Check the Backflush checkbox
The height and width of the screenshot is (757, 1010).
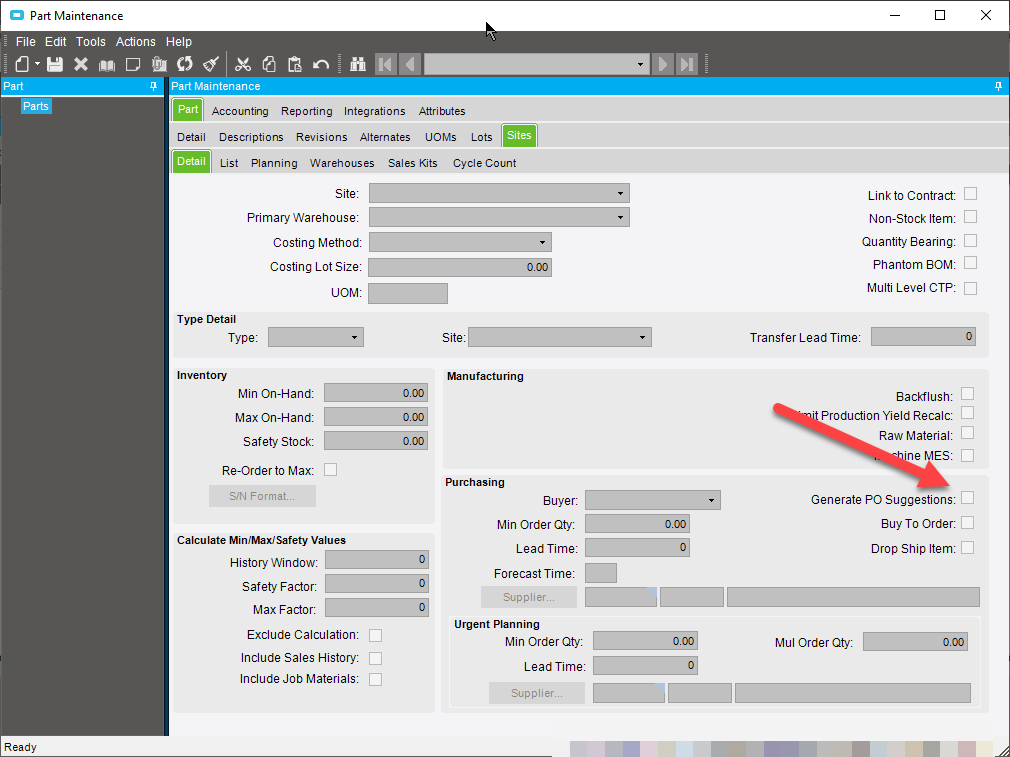pos(967,394)
